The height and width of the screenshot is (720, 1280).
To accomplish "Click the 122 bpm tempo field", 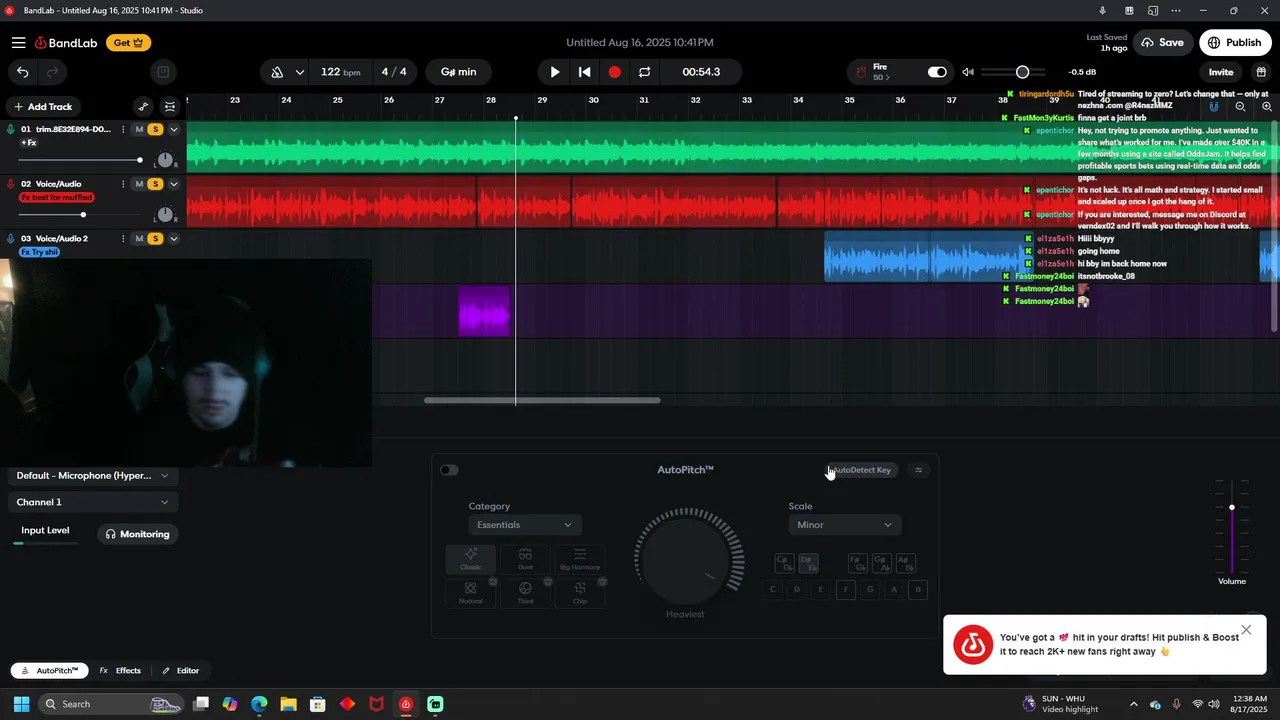I will tap(340, 72).
